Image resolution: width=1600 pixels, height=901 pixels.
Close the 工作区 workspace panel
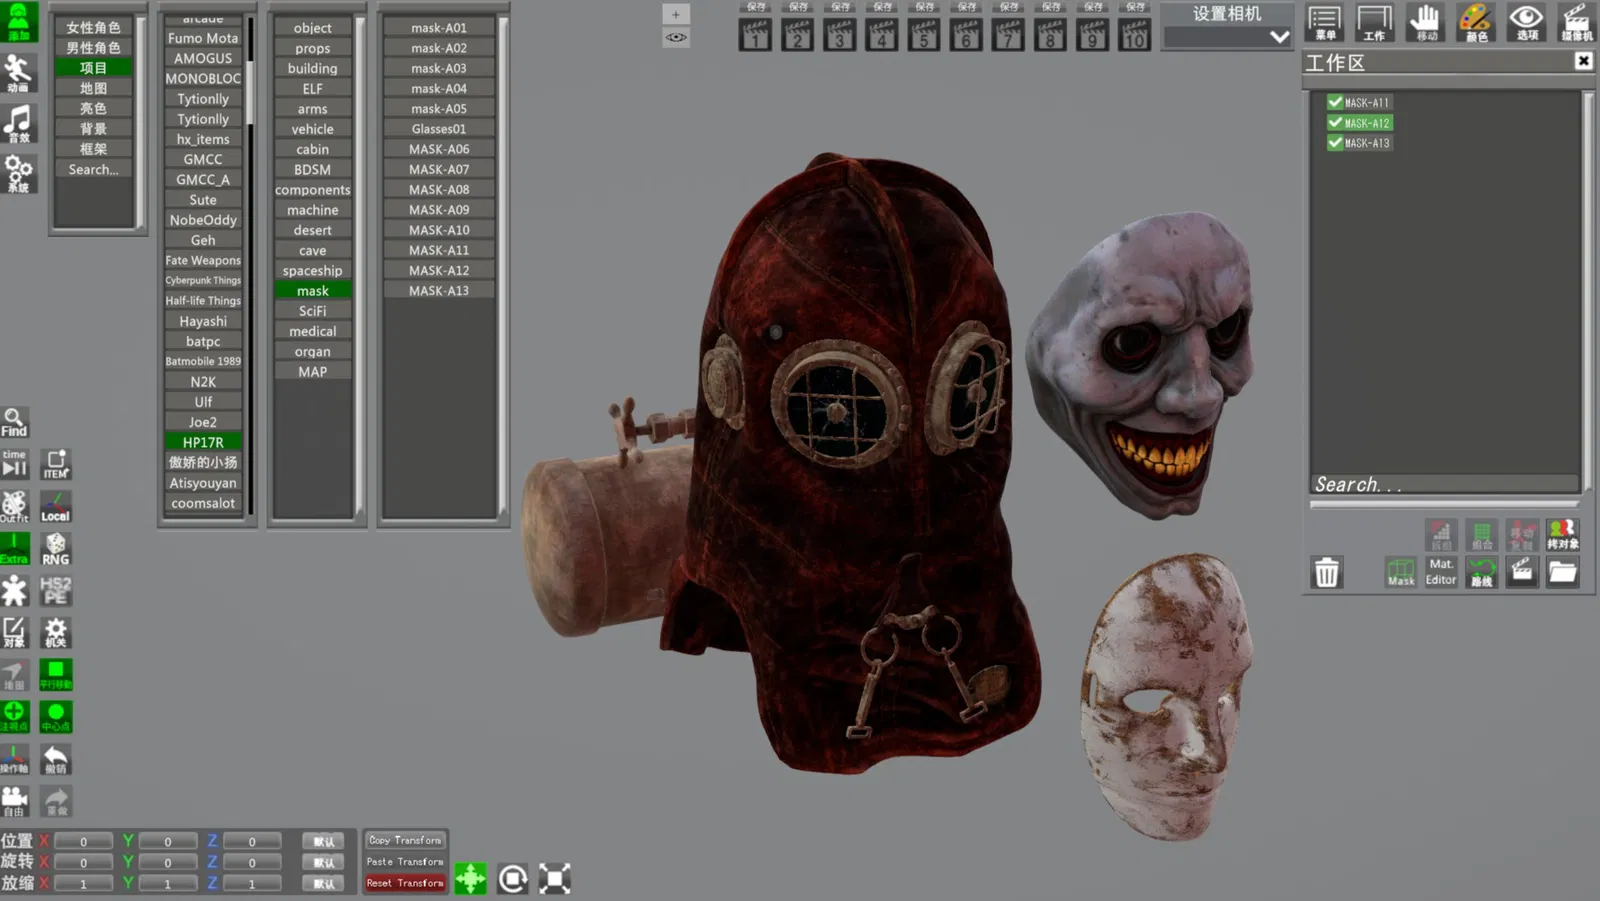(x=1583, y=61)
